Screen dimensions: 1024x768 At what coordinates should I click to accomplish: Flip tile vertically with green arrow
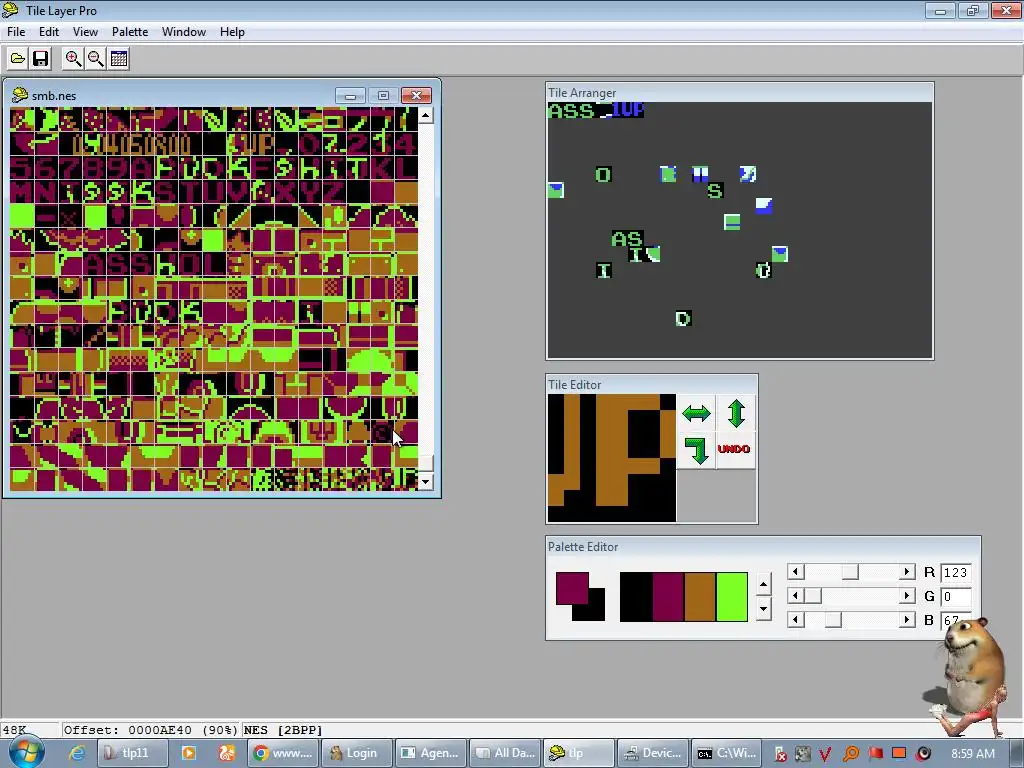736,413
